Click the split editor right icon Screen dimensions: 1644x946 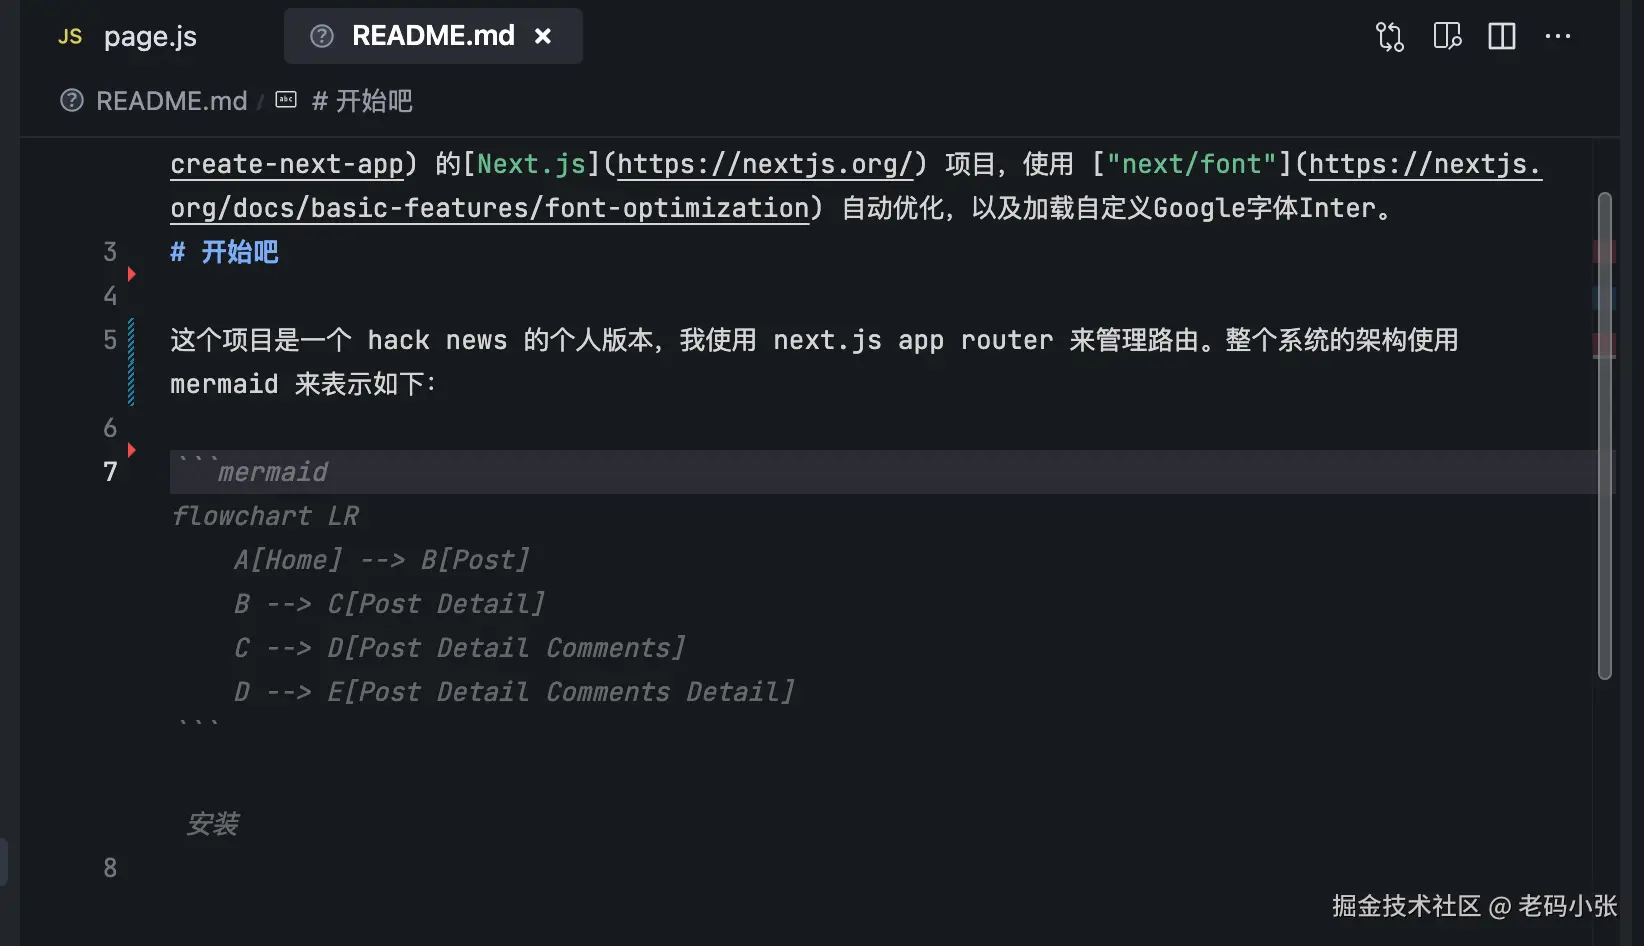1502,37
